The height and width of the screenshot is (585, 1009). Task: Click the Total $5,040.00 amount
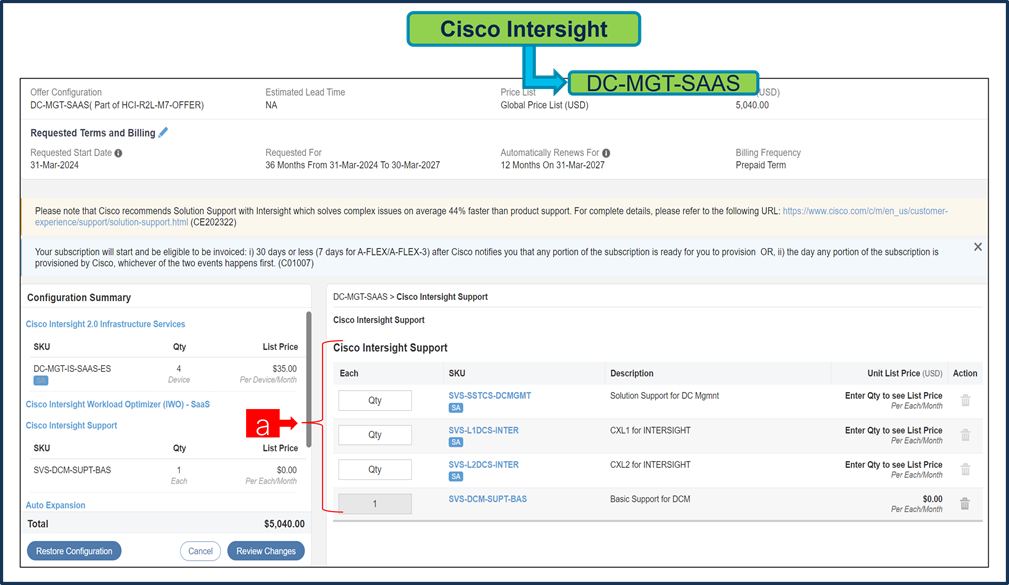284,524
